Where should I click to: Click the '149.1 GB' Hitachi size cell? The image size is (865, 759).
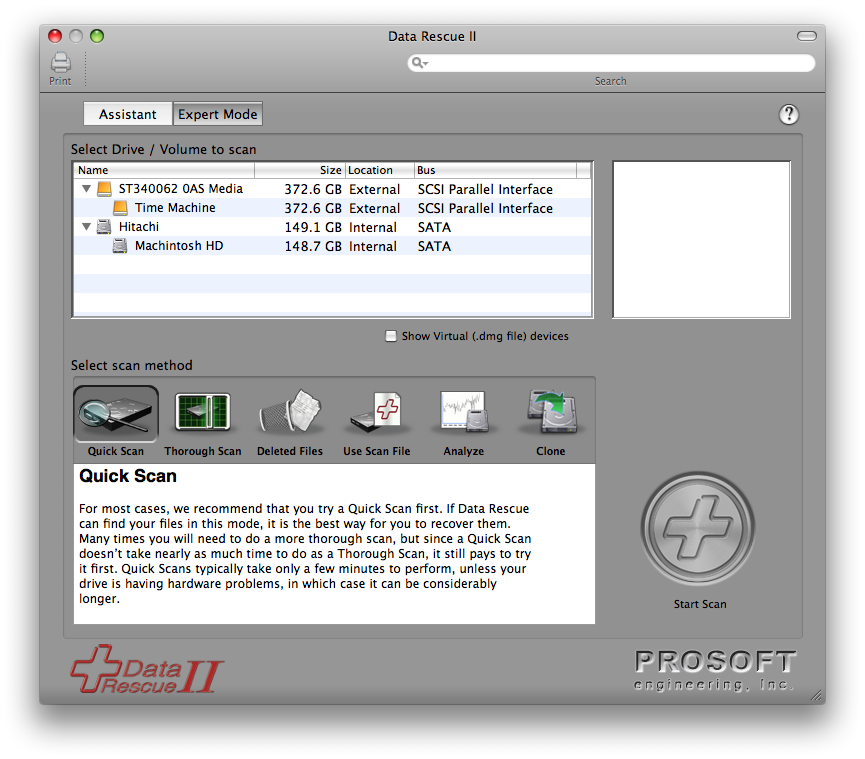(313, 227)
